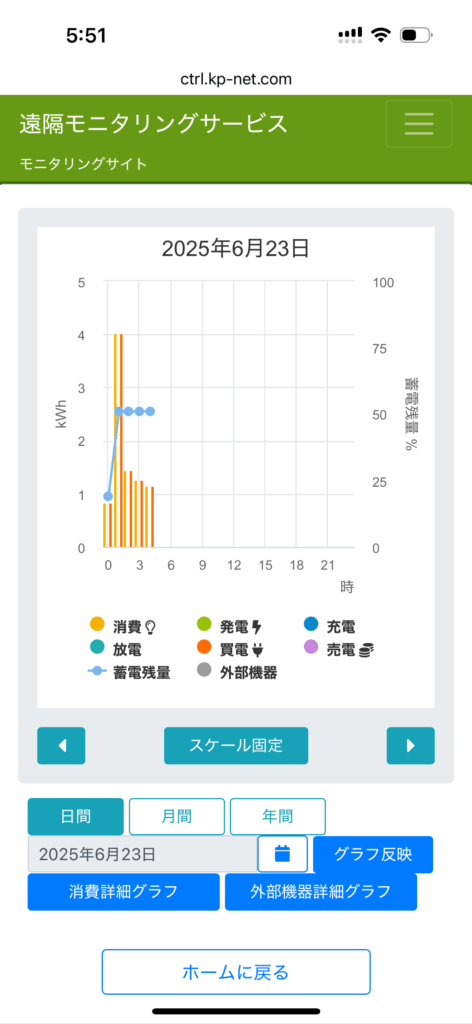472x1024 pixels.
Task: Click the スケール固定 button
Action: pos(236,745)
